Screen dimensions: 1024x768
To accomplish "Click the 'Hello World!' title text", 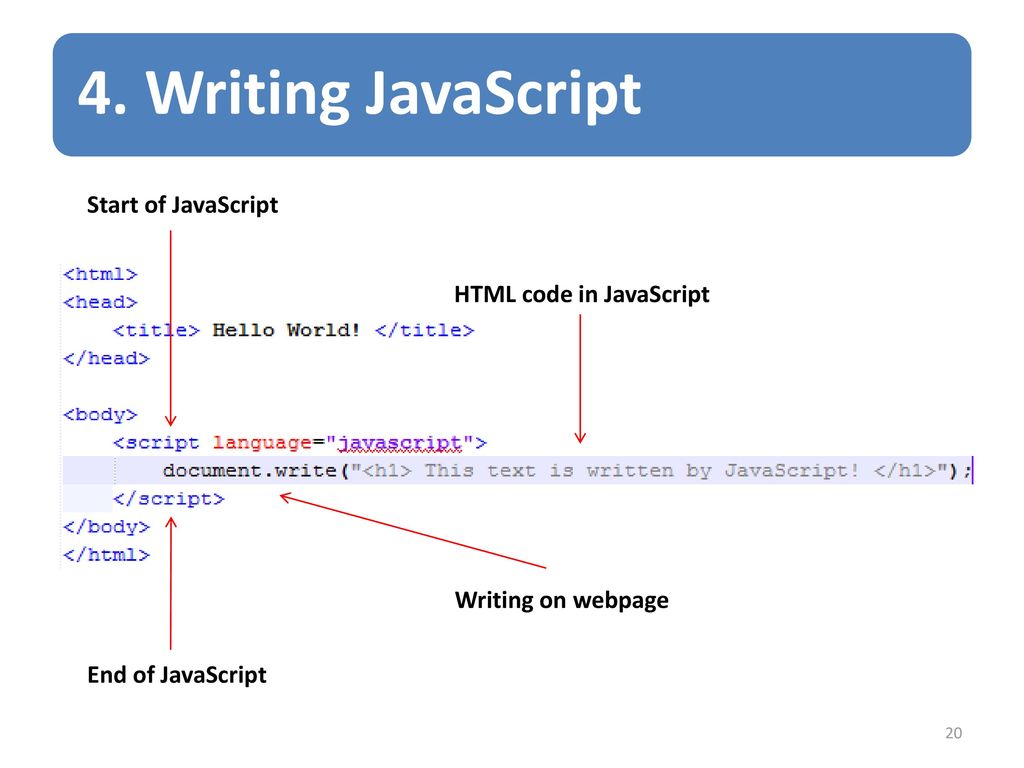I will coord(286,330).
